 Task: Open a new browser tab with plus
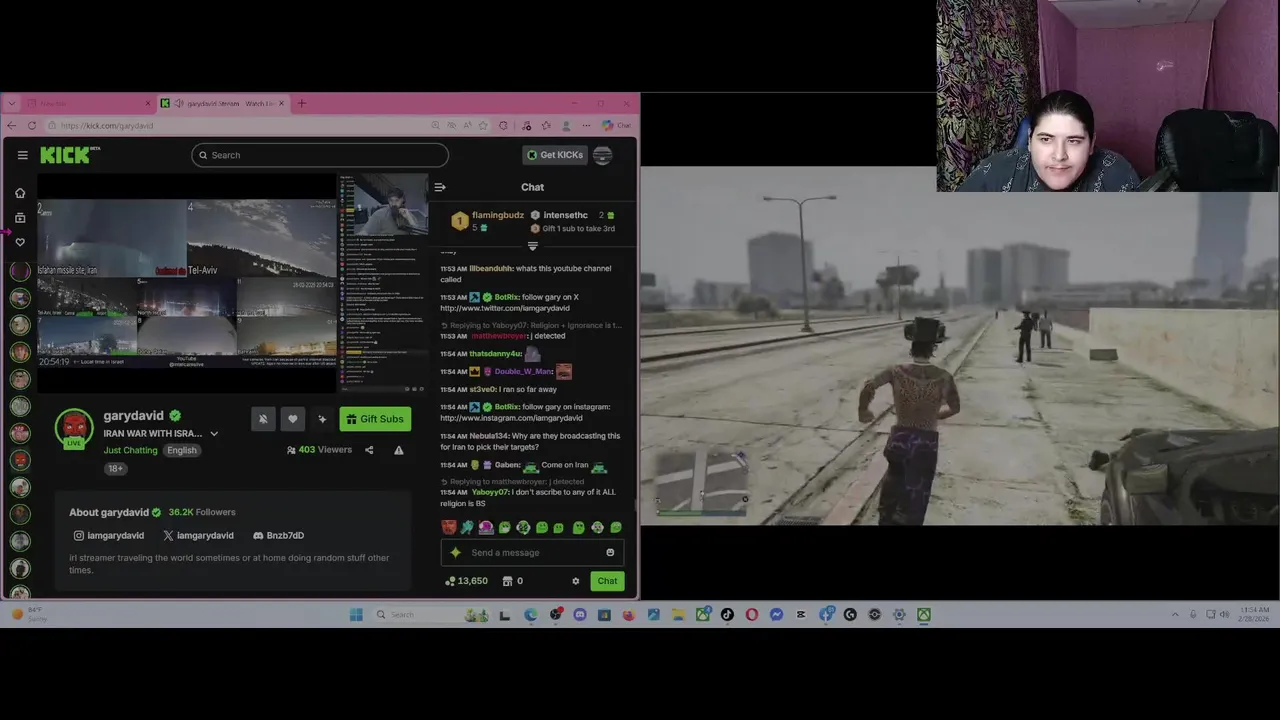coord(301,103)
